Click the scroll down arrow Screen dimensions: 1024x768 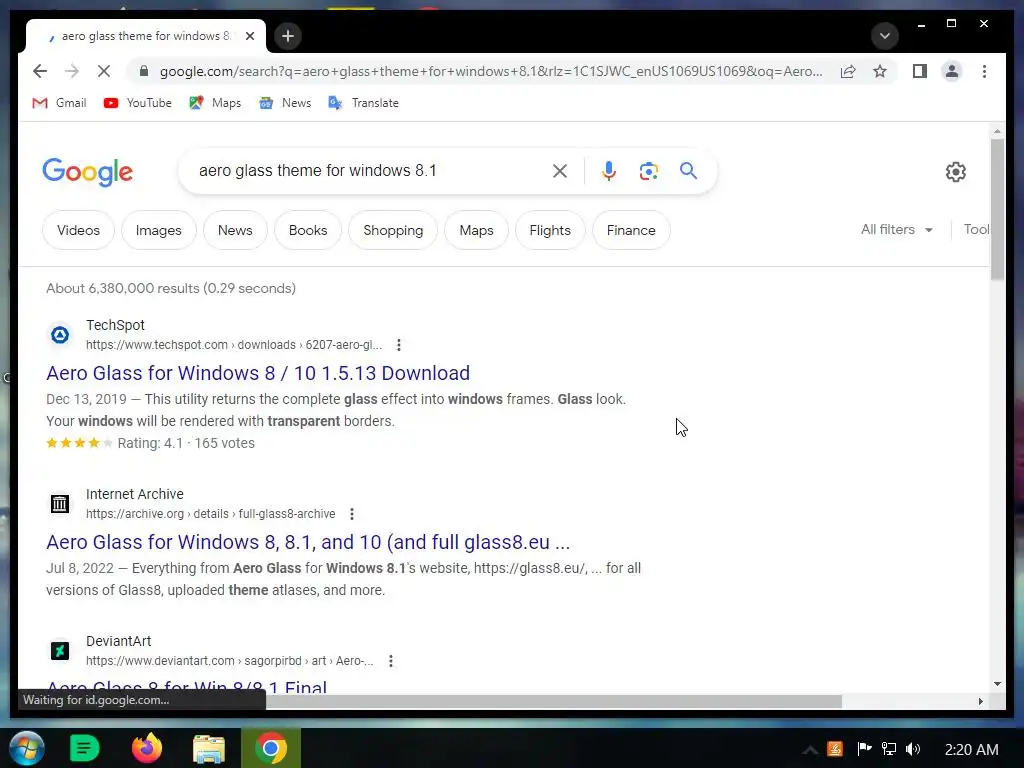[997, 684]
